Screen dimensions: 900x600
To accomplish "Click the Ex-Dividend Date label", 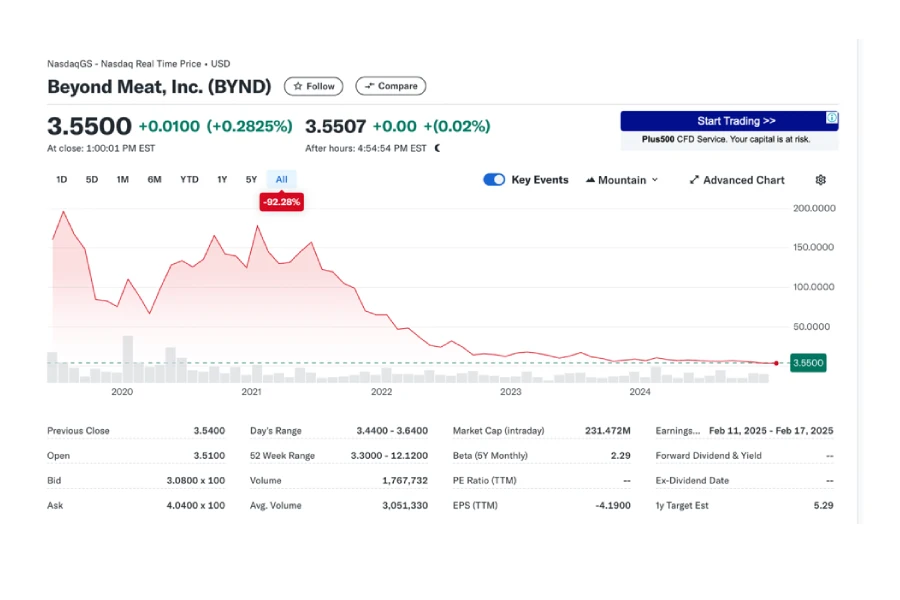I will click(x=692, y=481).
